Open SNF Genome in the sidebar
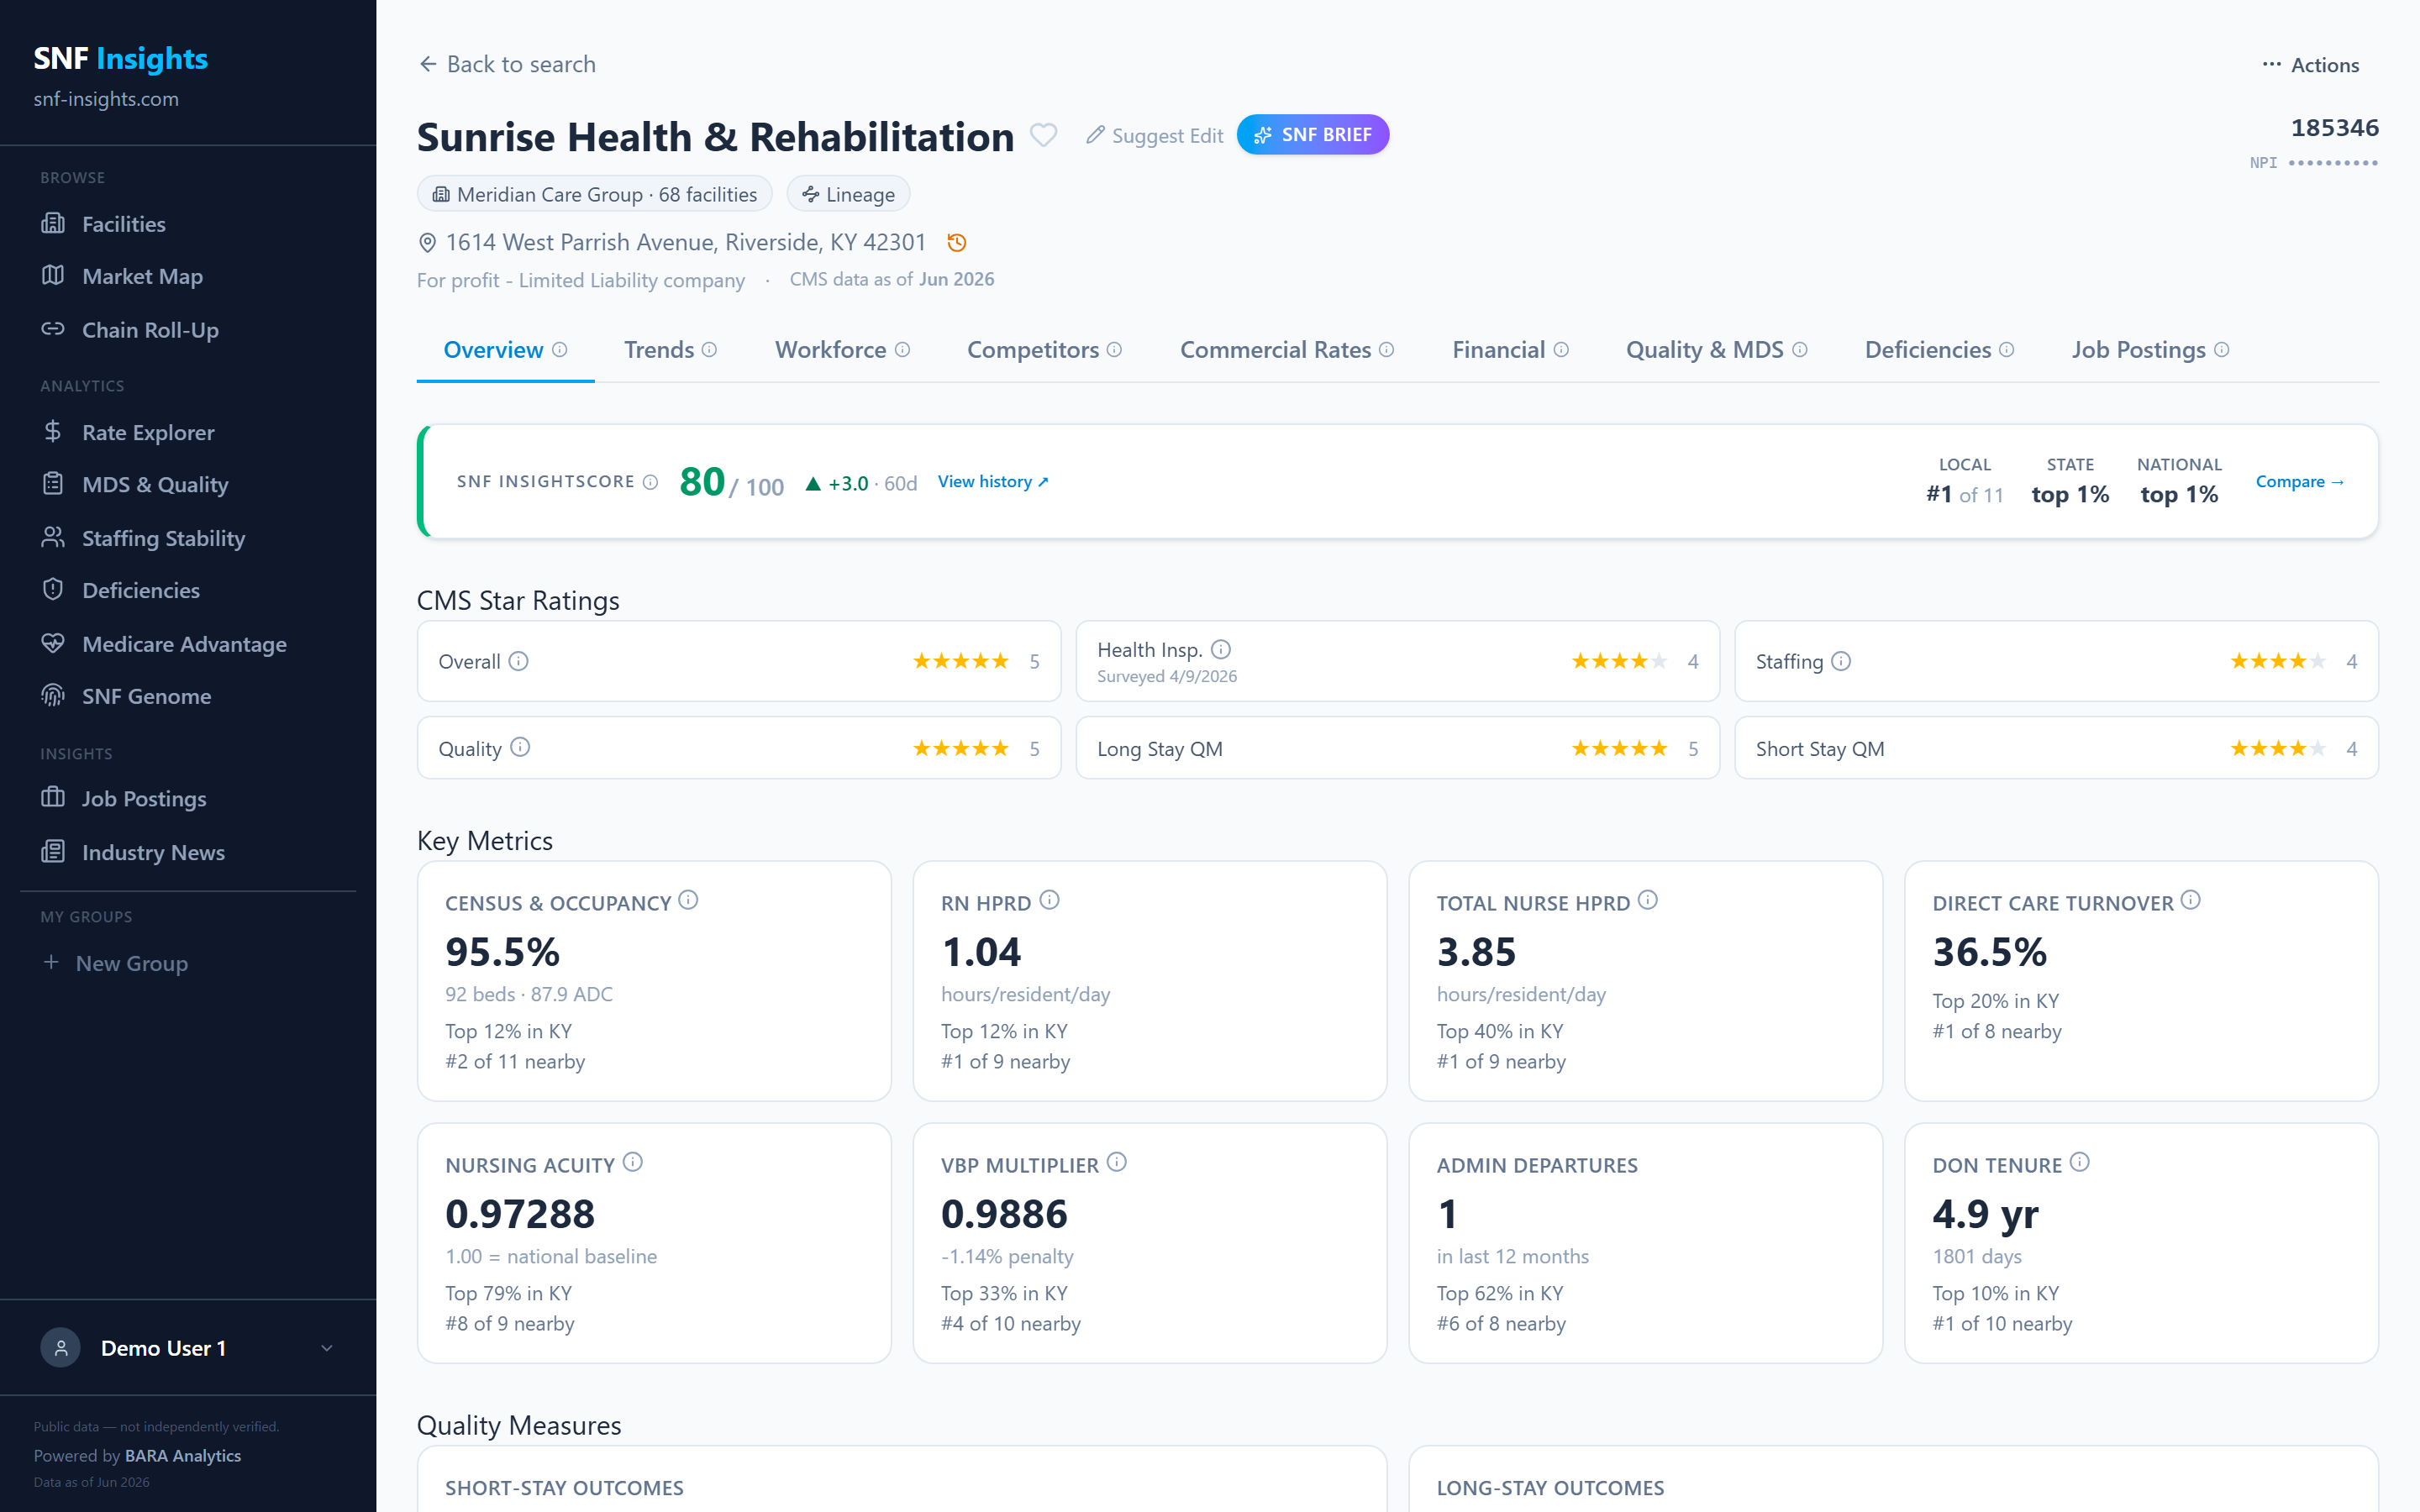The height and width of the screenshot is (1512, 2420). pyautogui.click(x=188, y=697)
